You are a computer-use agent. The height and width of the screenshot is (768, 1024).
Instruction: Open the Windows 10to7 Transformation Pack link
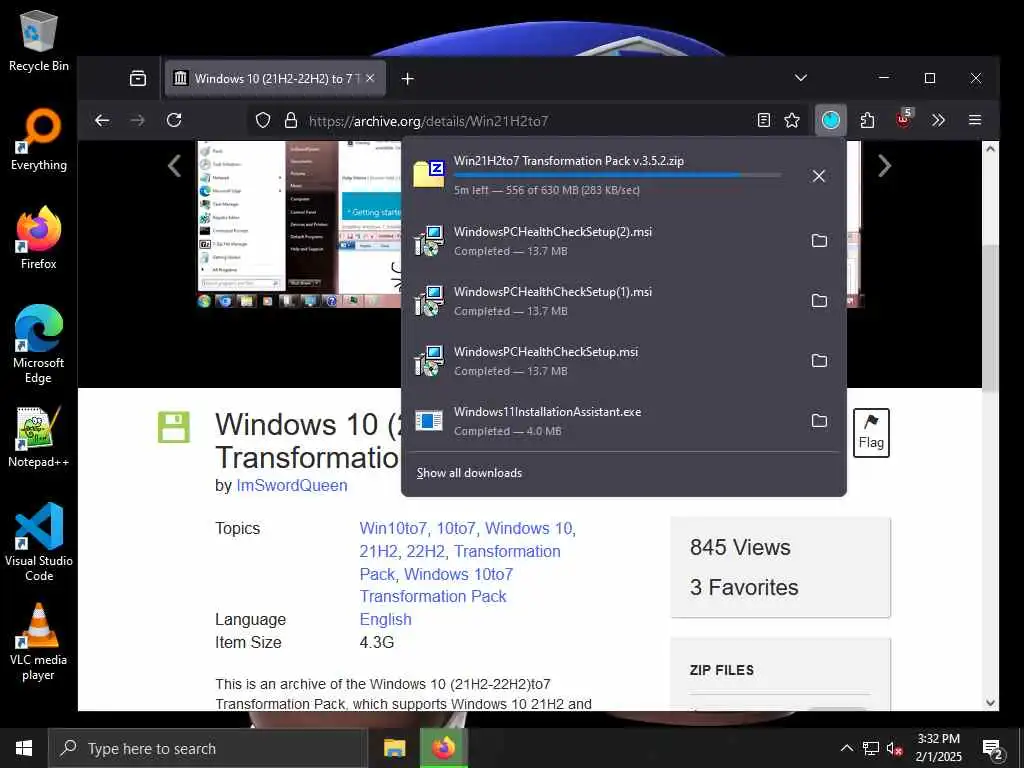coord(436,585)
